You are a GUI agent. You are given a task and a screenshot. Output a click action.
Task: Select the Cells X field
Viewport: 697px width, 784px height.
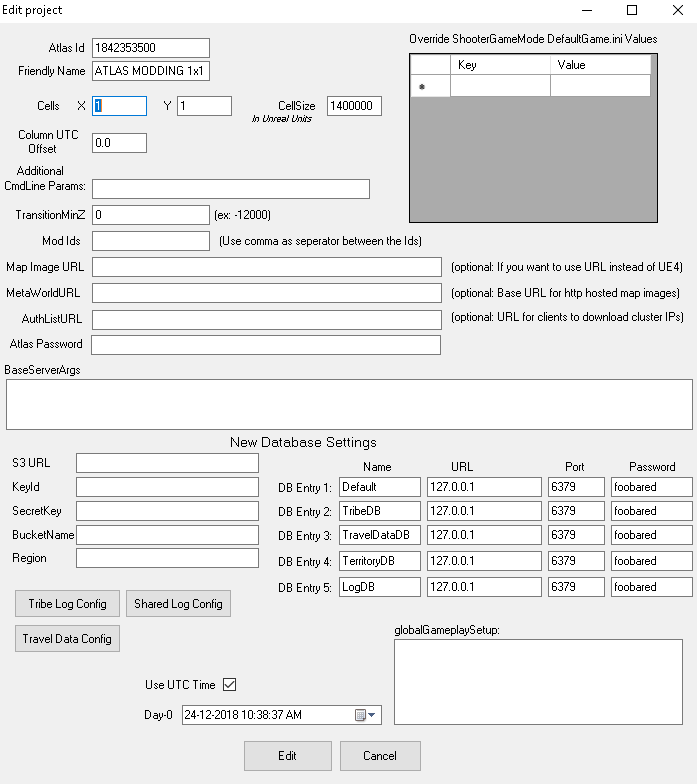(120, 106)
